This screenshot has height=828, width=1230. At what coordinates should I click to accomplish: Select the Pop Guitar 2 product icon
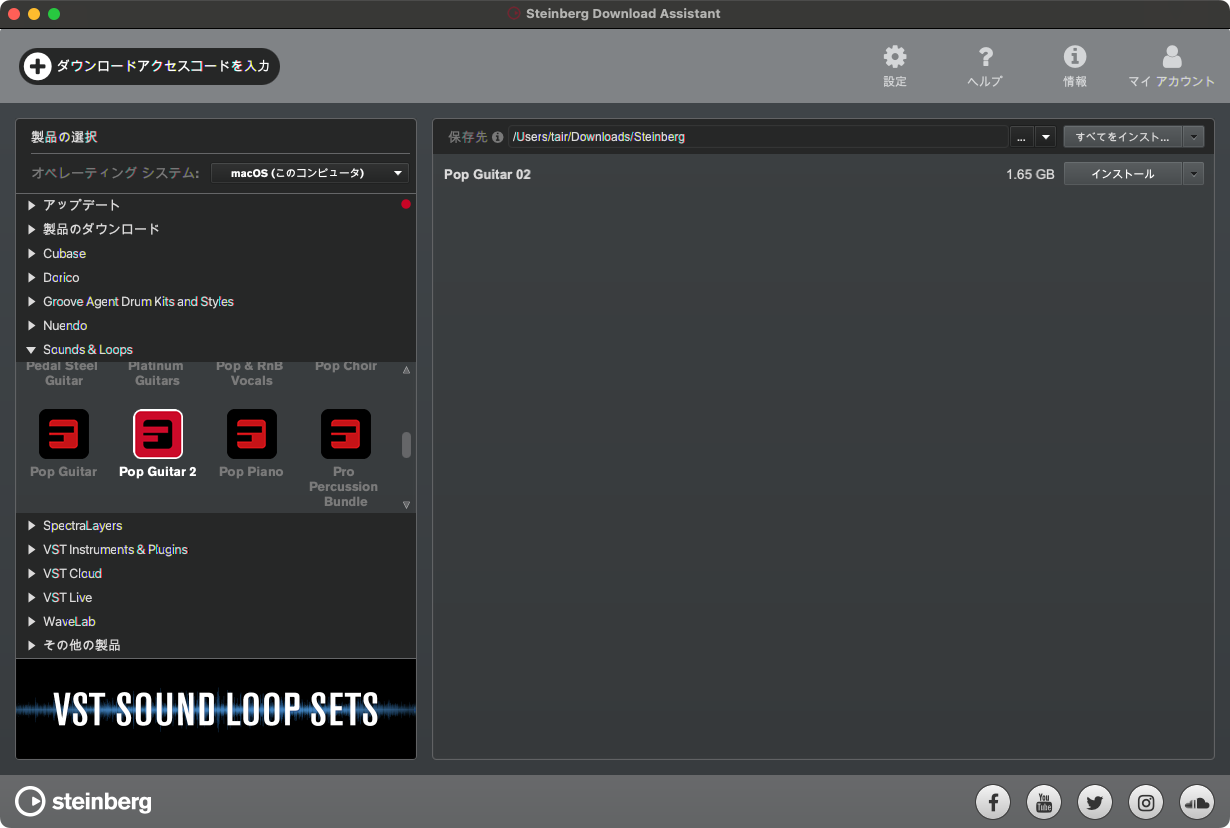(158, 434)
